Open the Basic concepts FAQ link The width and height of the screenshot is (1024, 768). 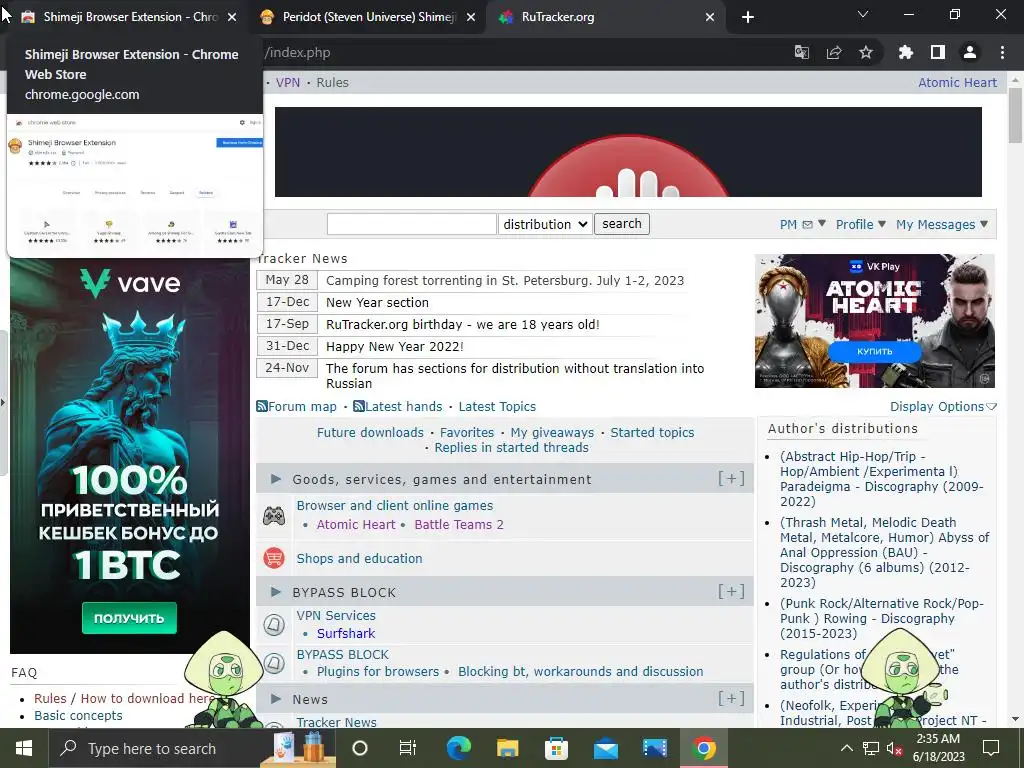click(x=78, y=716)
